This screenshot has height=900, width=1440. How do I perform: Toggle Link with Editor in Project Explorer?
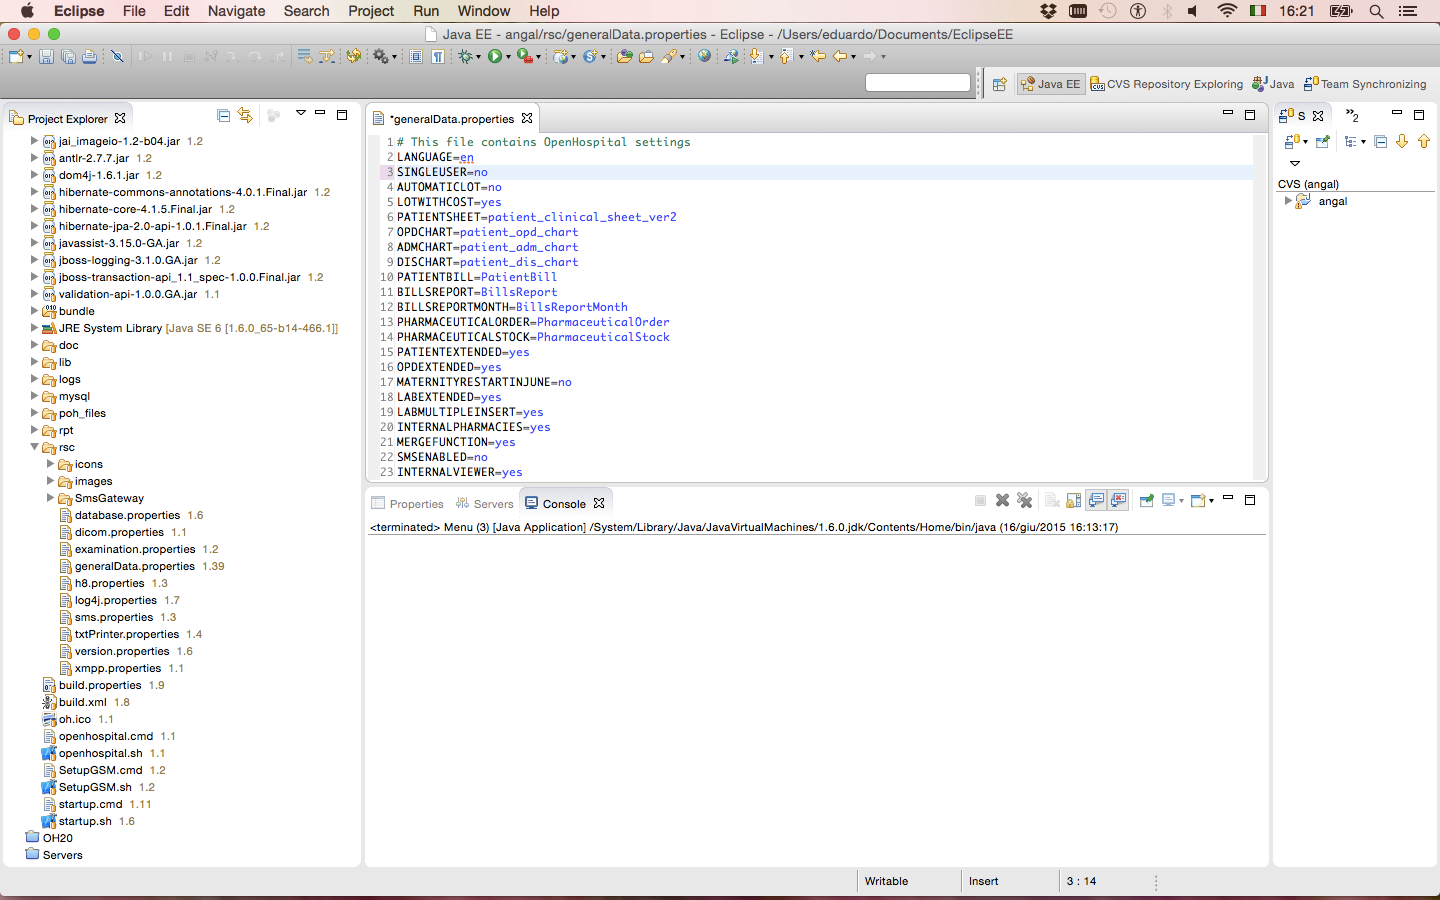tap(245, 116)
